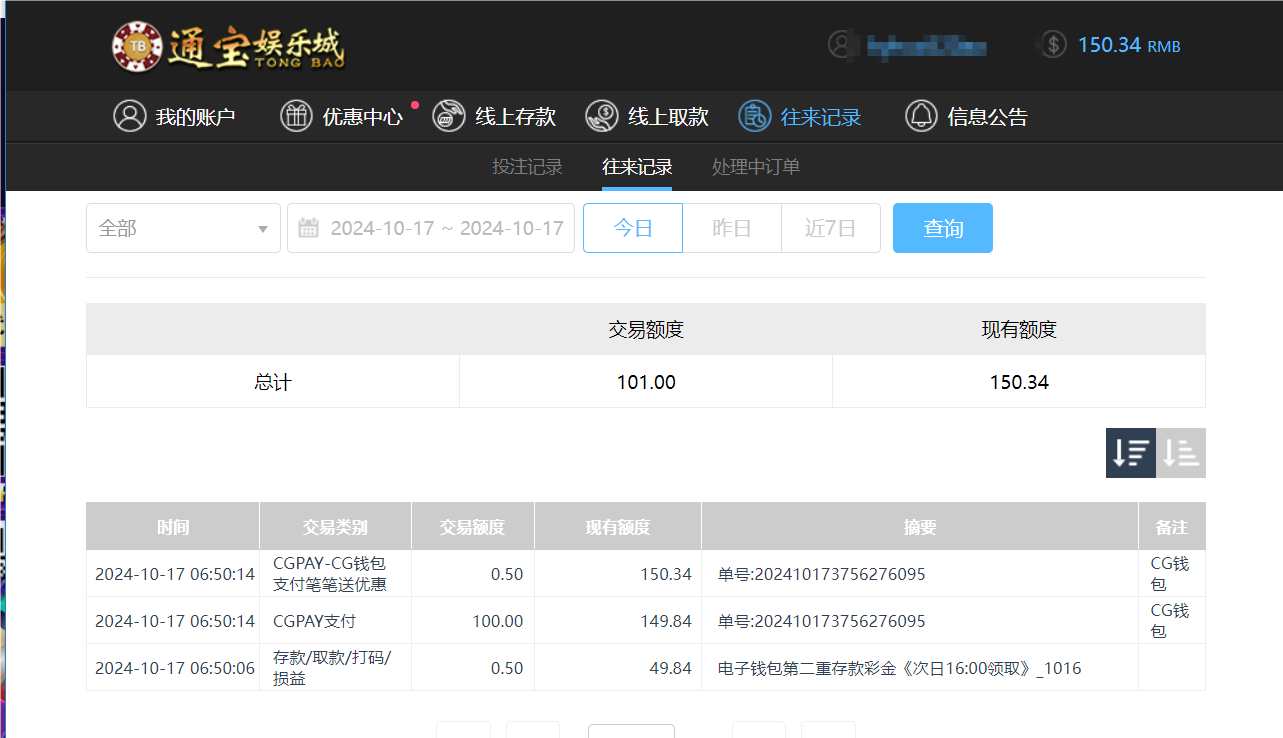Toggle the 今日 date filter
This screenshot has height=738, width=1283.
pyautogui.click(x=632, y=228)
